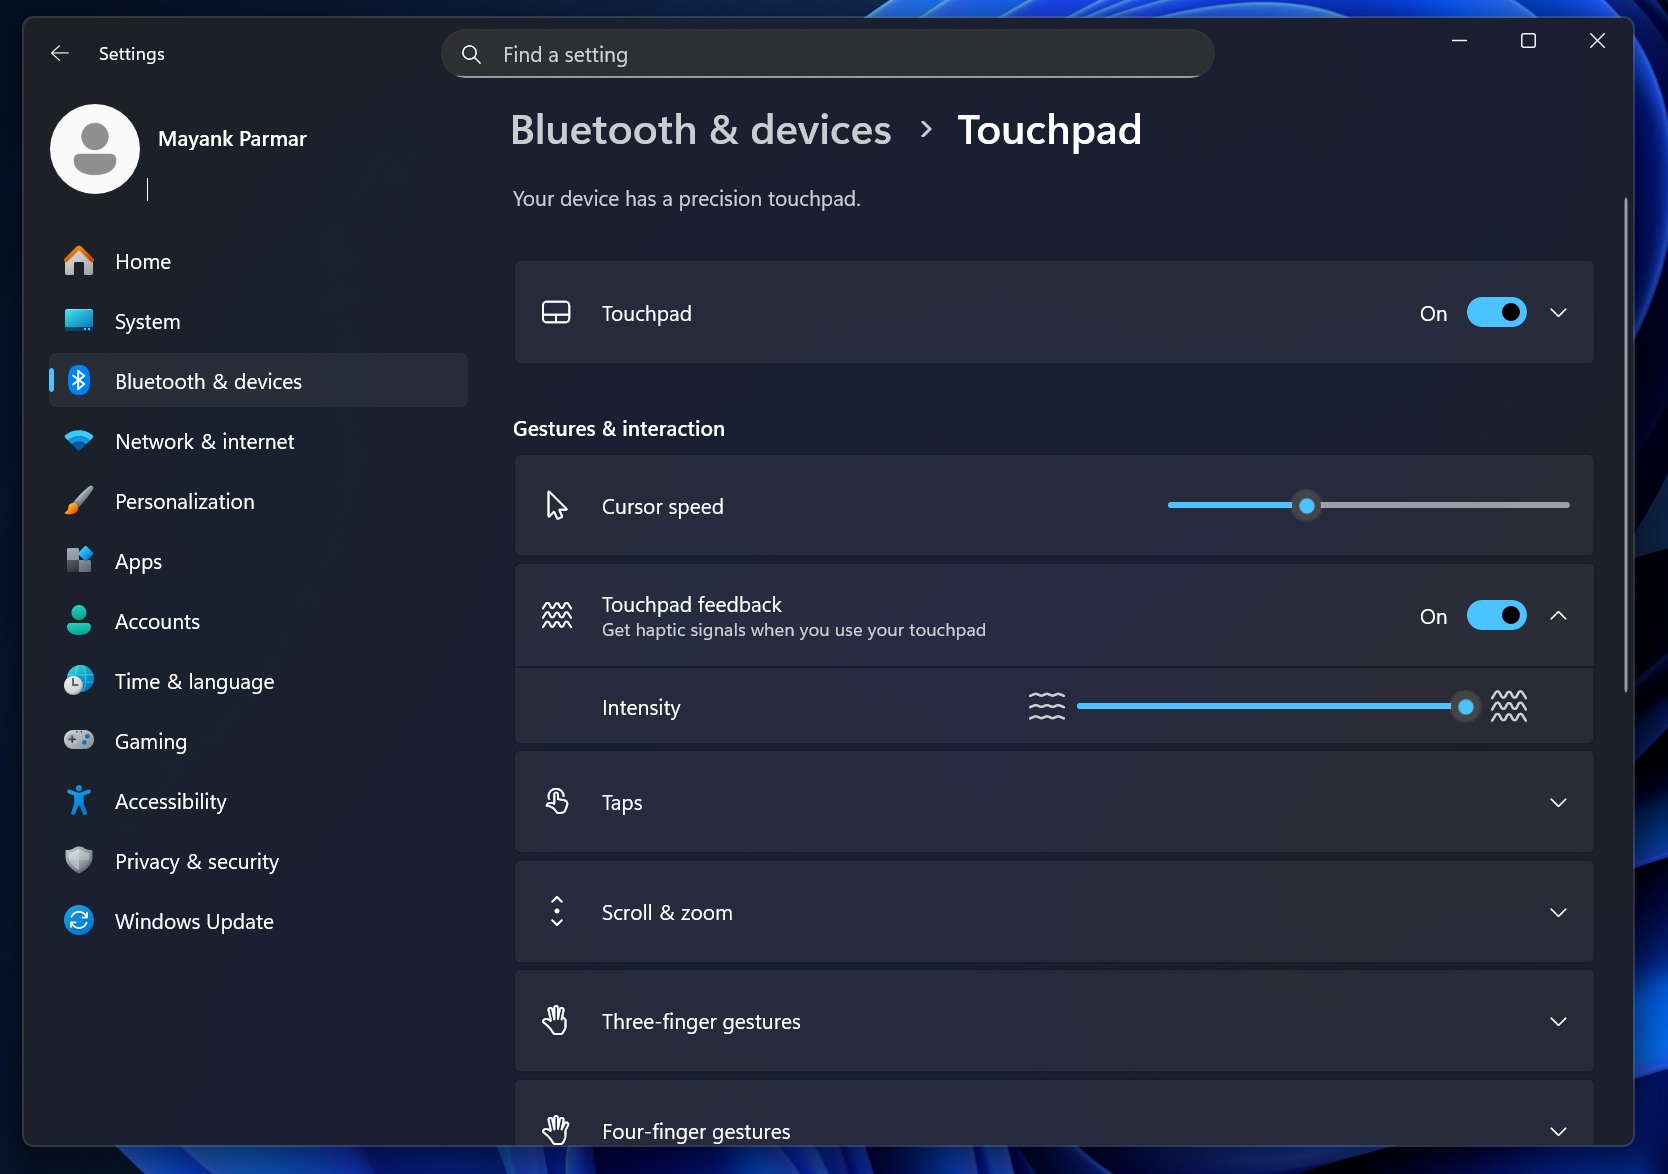Switch to Privacy & security settings
1668x1174 pixels.
coord(196,860)
